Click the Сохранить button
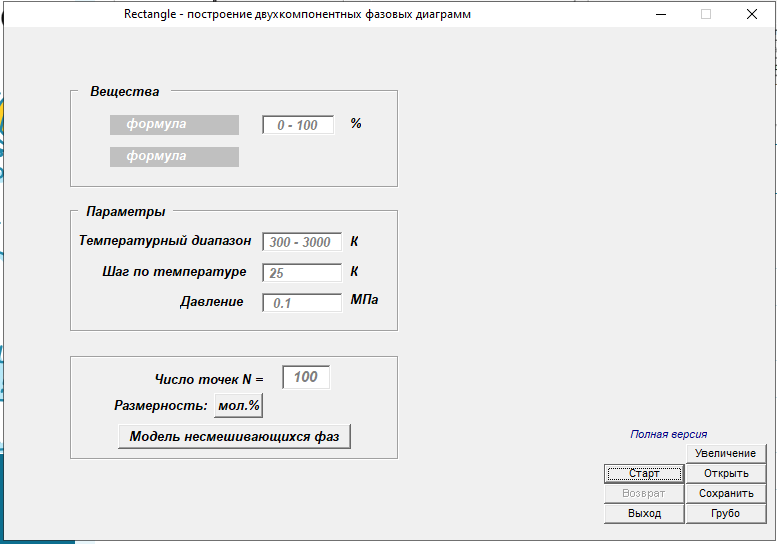 (726, 494)
